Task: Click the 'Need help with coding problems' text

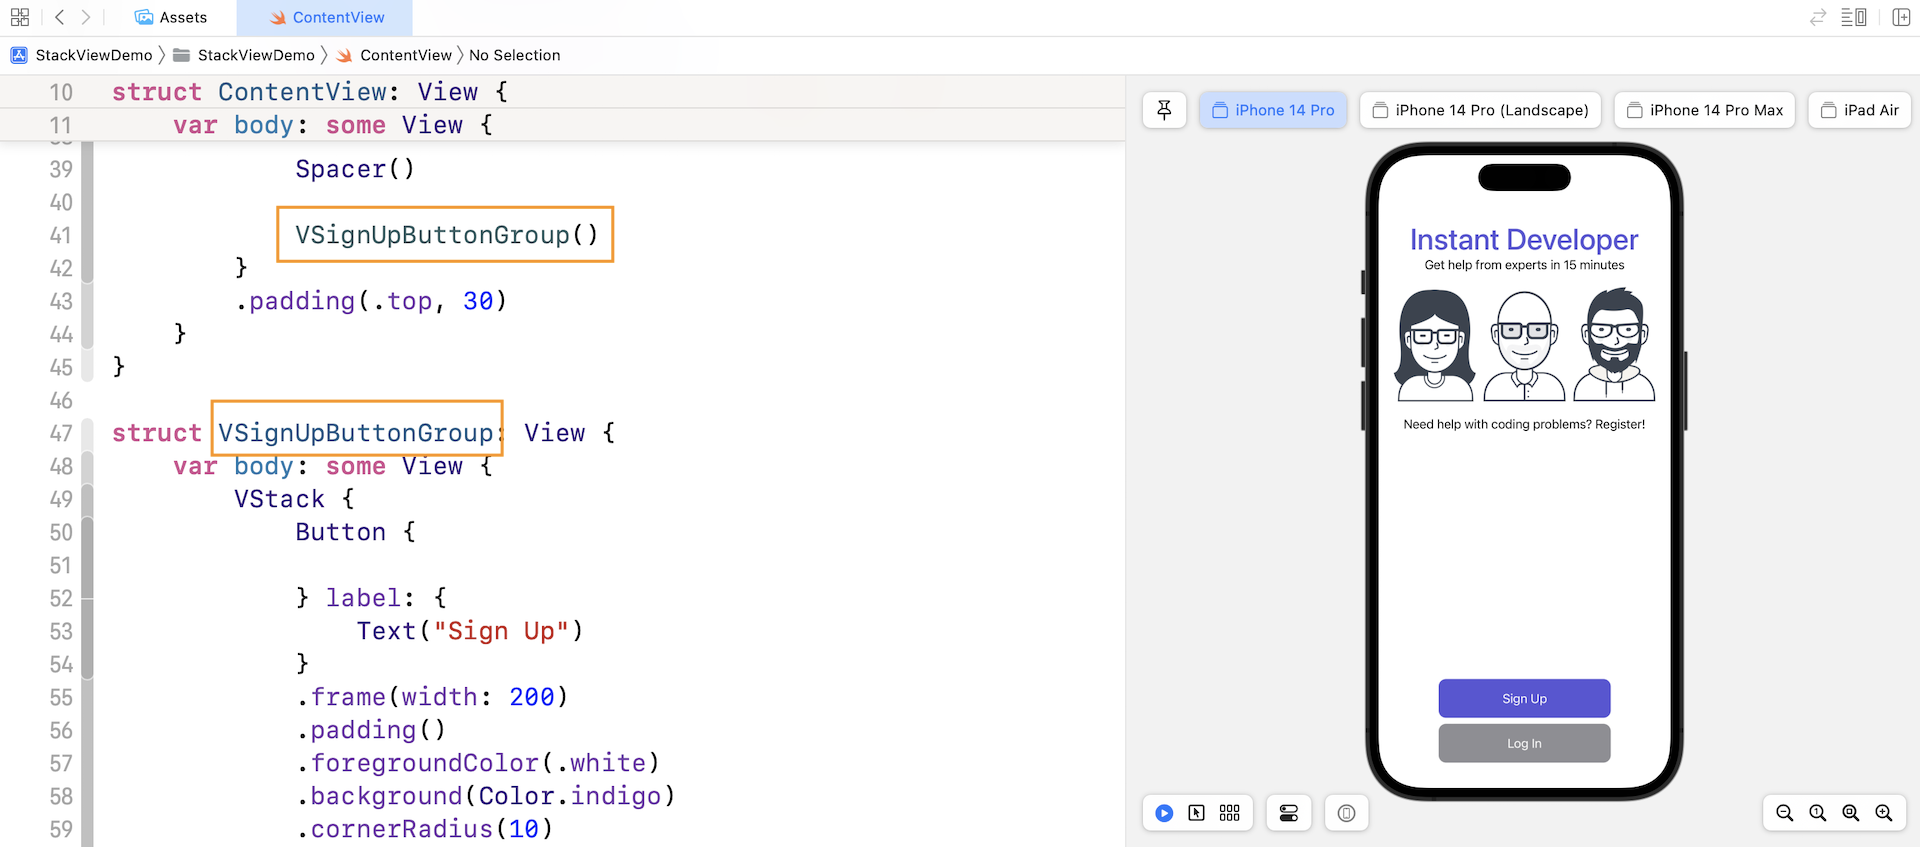Action: point(1524,424)
